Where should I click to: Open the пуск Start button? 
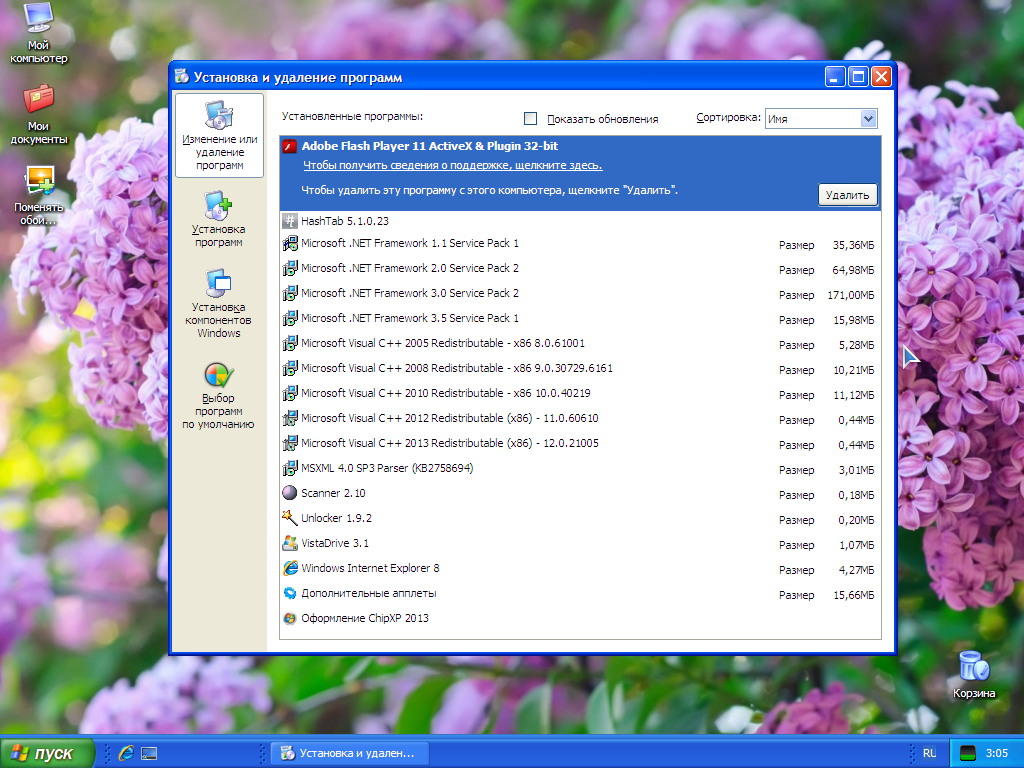coord(47,753)
